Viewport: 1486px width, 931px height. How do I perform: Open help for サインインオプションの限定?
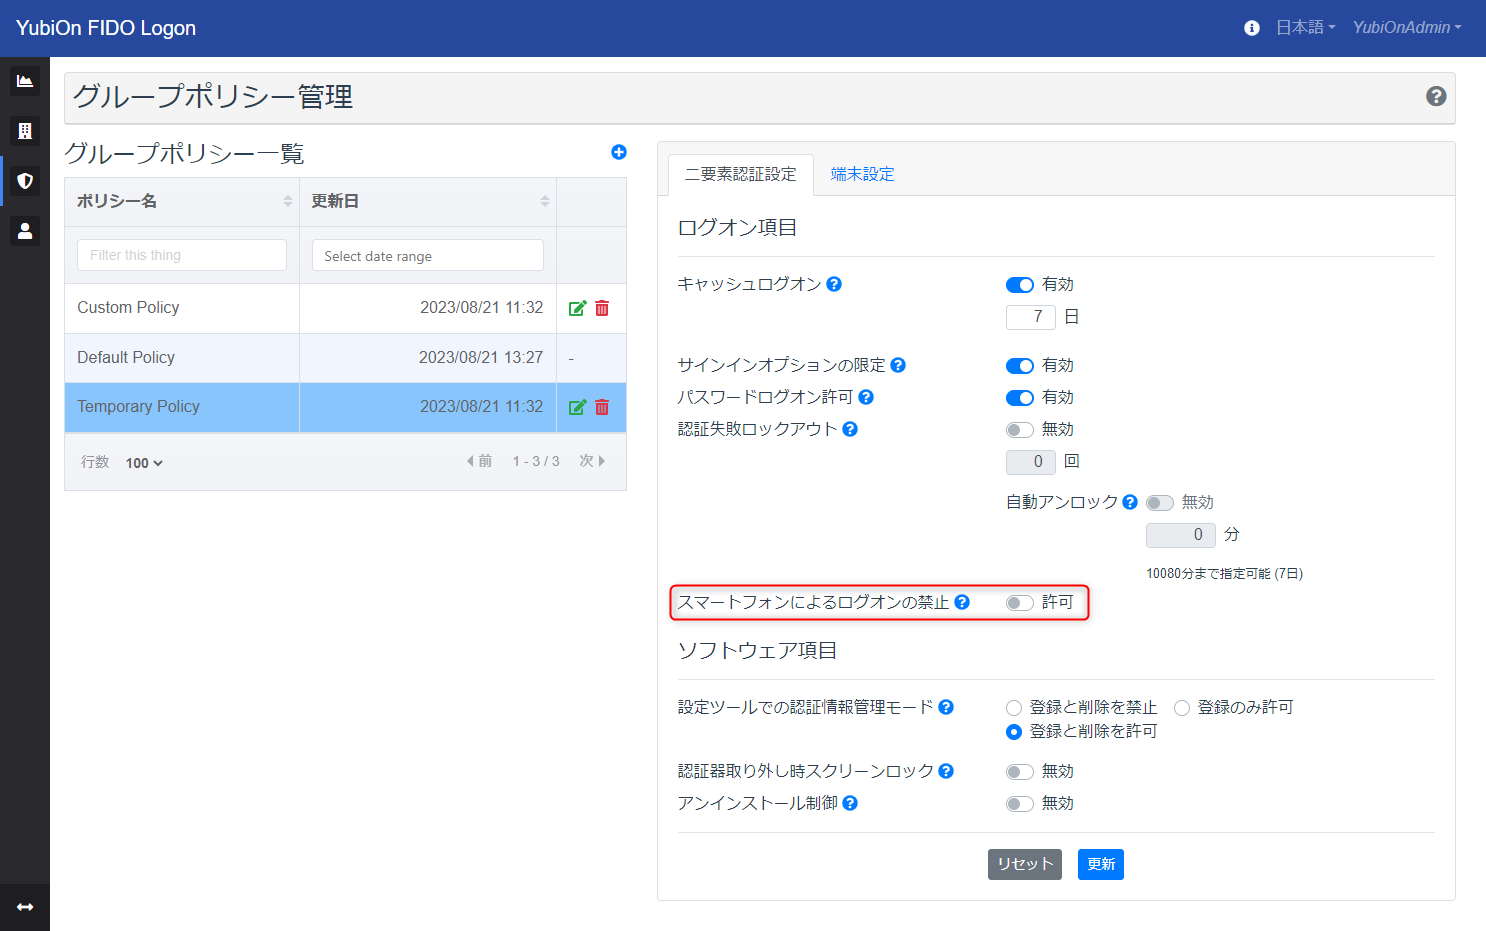(x=898, y=365)
